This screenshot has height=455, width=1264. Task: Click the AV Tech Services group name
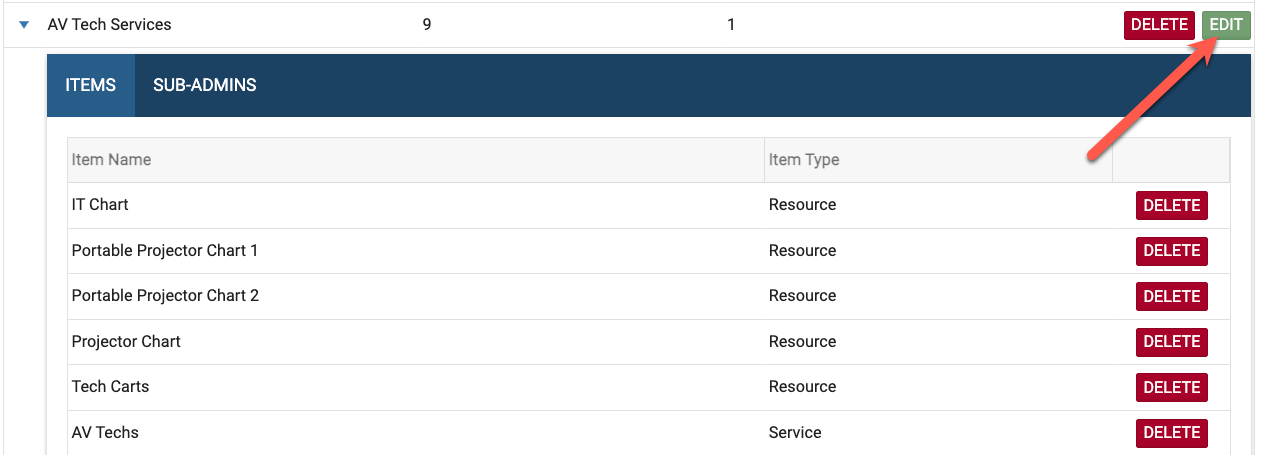point(109,25)
